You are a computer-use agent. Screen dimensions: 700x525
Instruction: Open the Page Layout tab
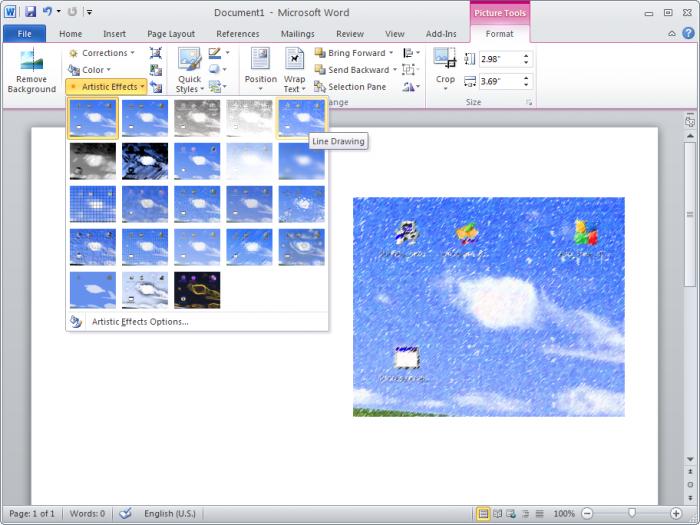coord(170,34)
